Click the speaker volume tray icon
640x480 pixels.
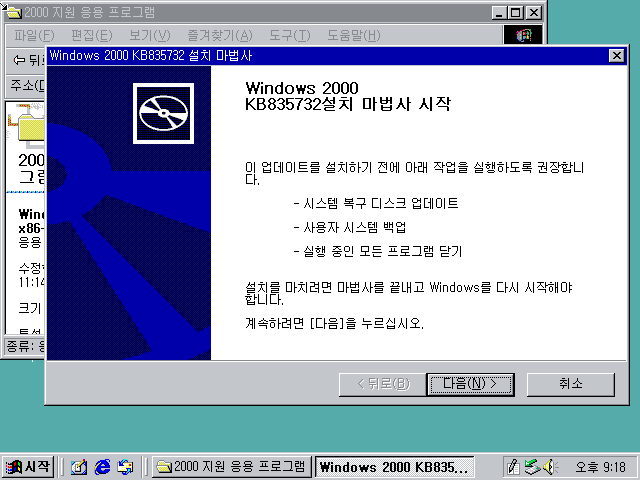click(550, 467)
